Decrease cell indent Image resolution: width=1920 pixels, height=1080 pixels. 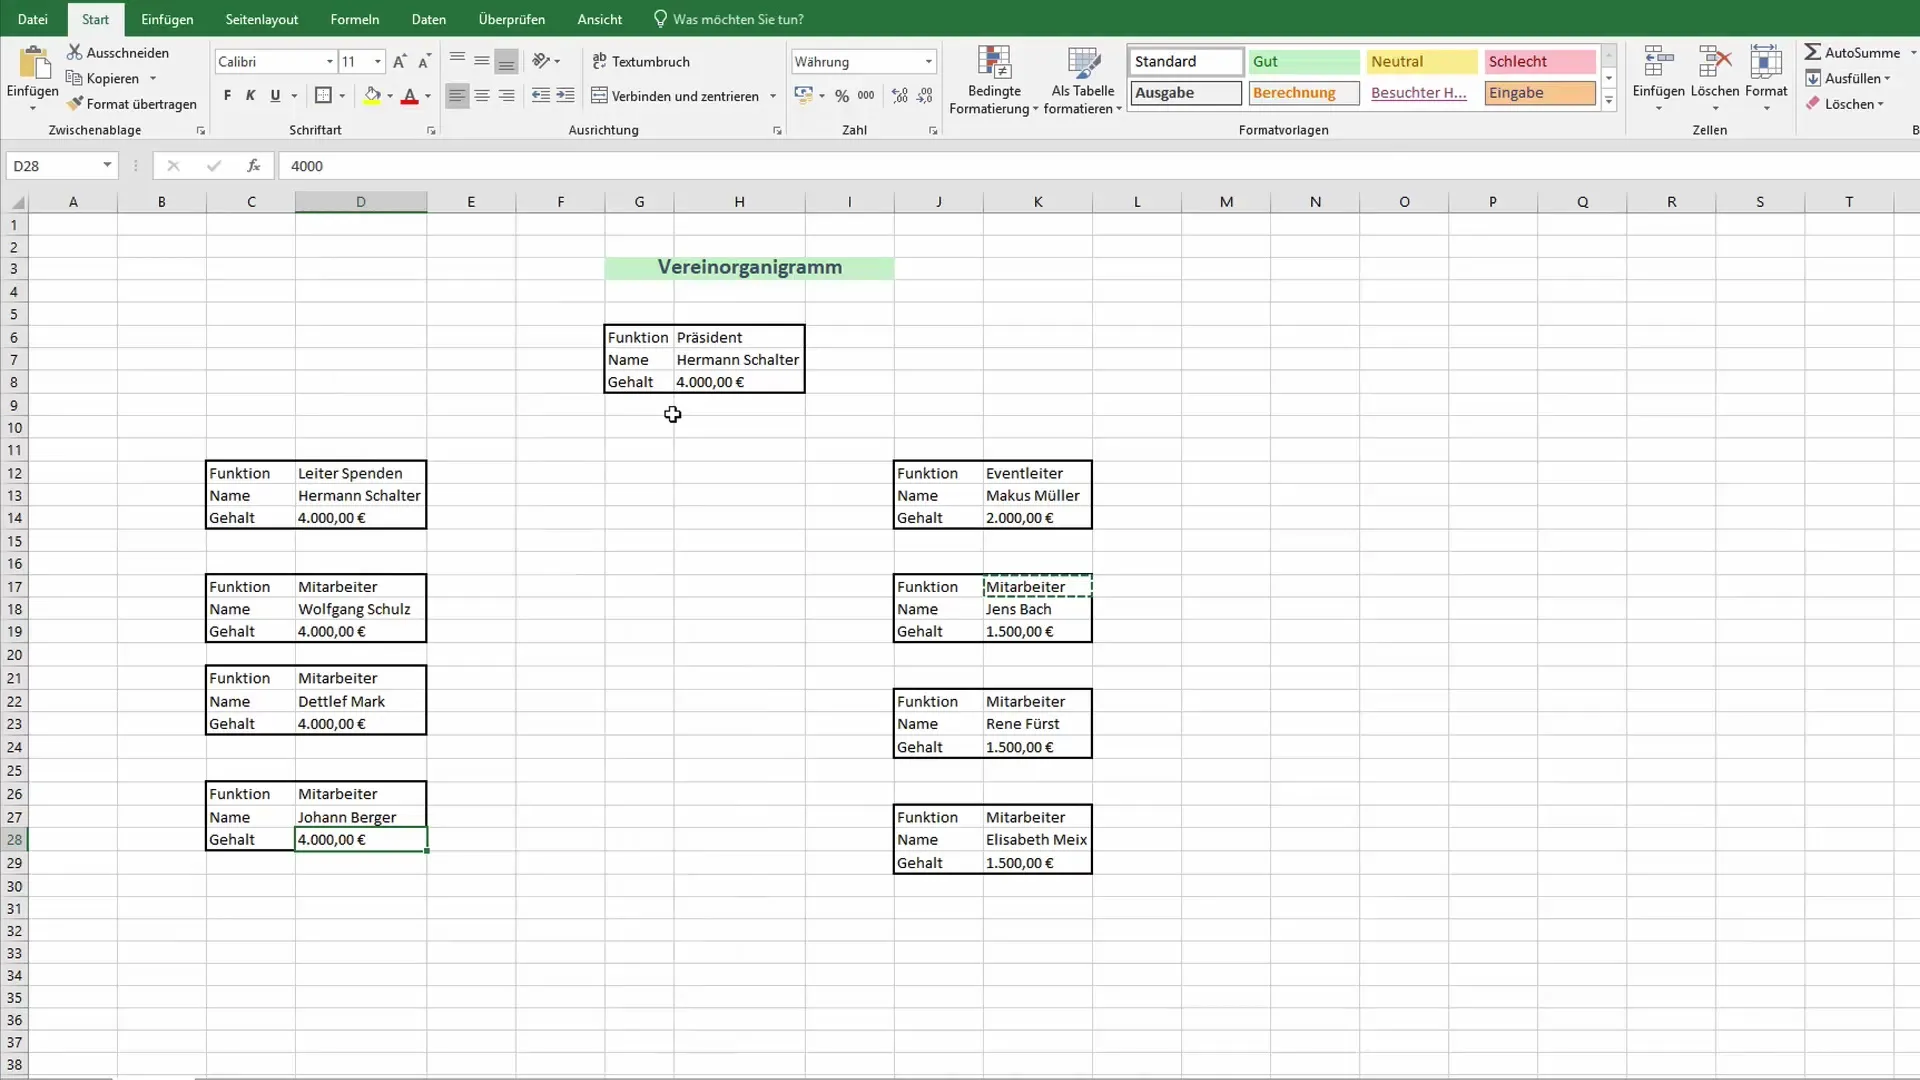[x=540, y=96]
